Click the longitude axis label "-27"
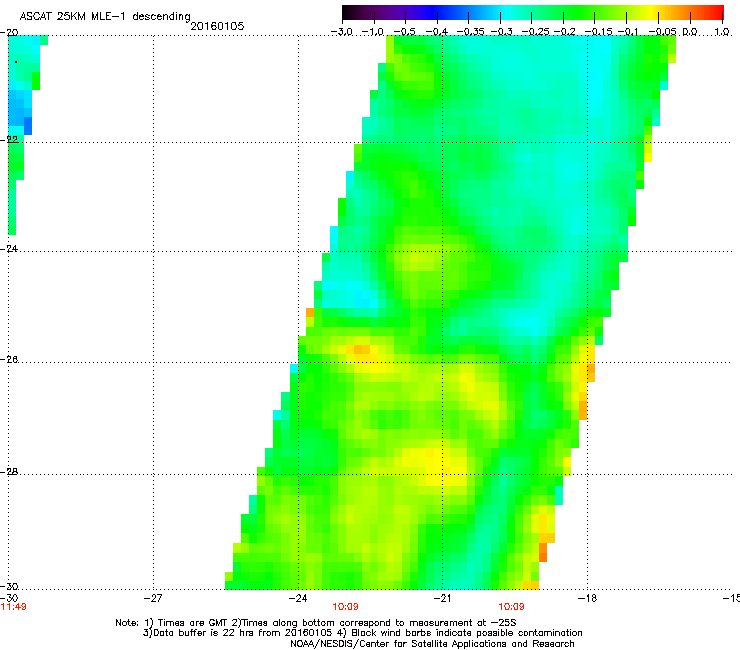Screen dimensions: 740x650 [153, 598]
